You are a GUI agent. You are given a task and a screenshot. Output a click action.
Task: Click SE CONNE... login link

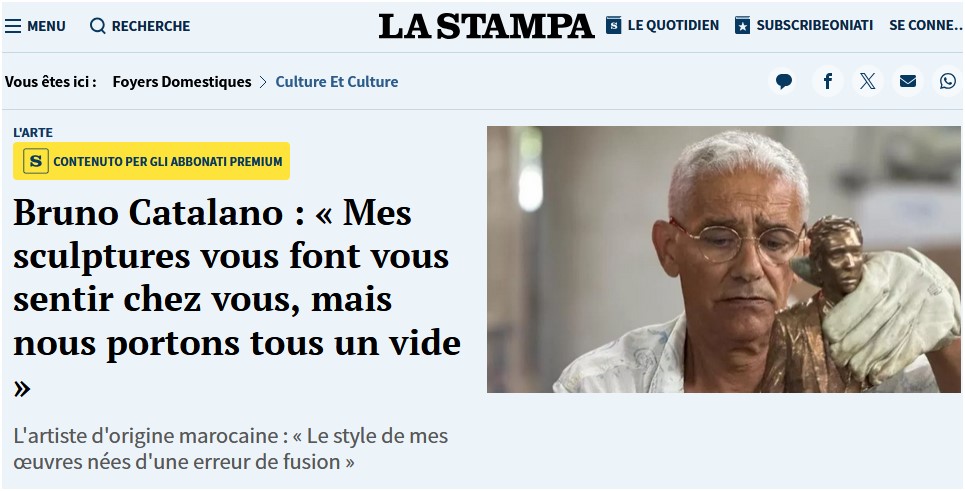tap(926, 25)
